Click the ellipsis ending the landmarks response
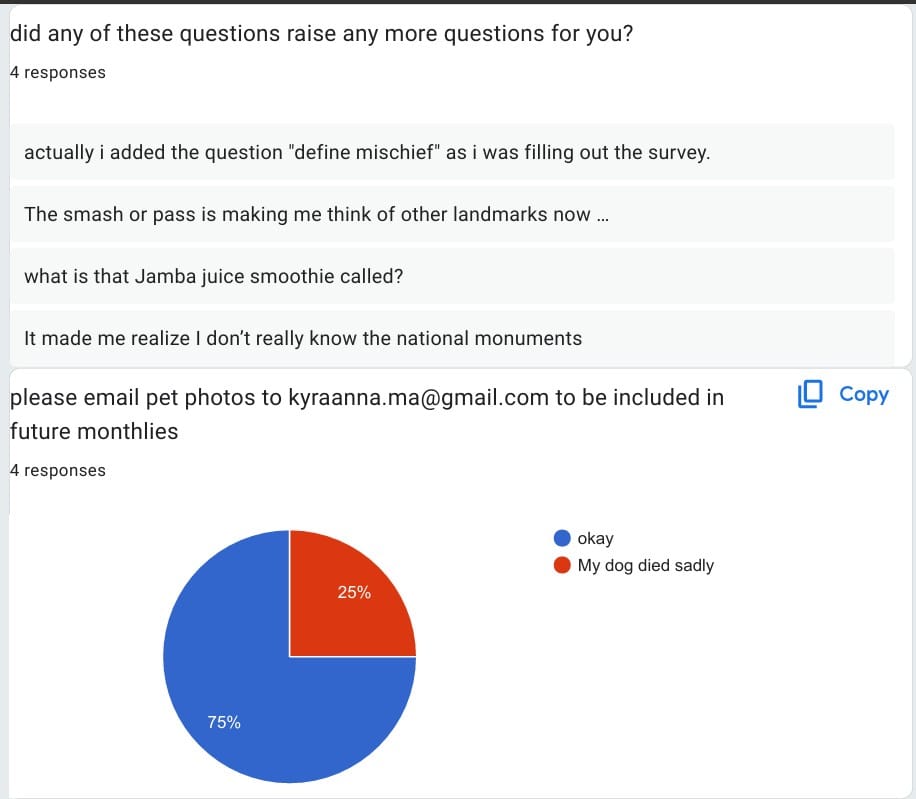The image size is (916, 799). (x=601, y=214)
